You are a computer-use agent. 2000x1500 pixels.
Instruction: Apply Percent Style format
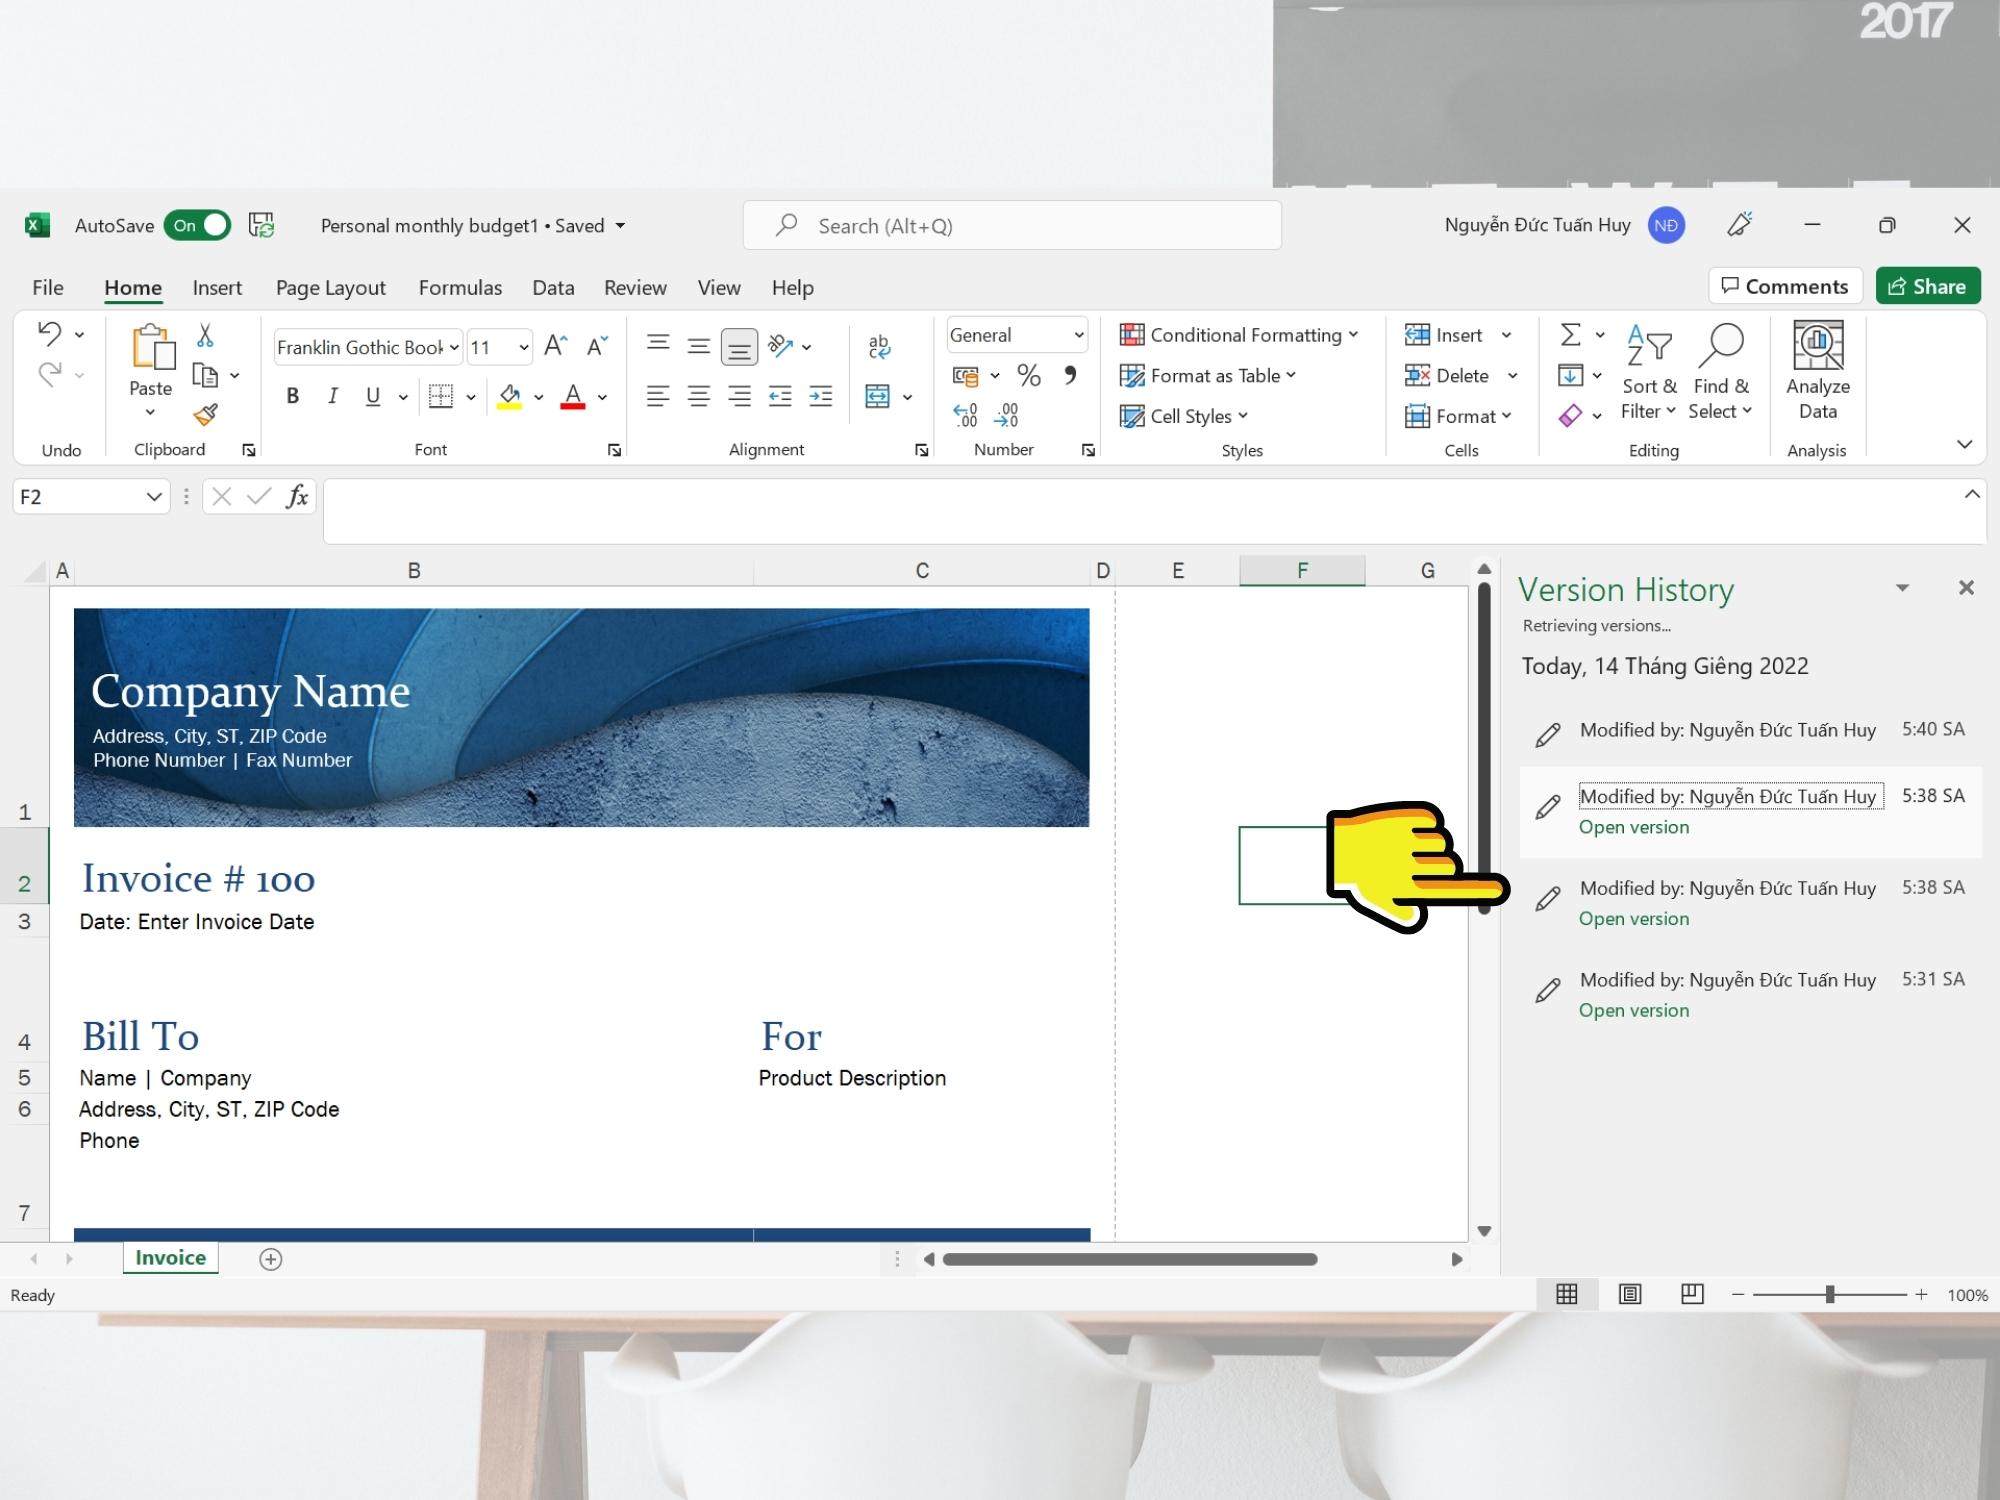[1029, 375]
